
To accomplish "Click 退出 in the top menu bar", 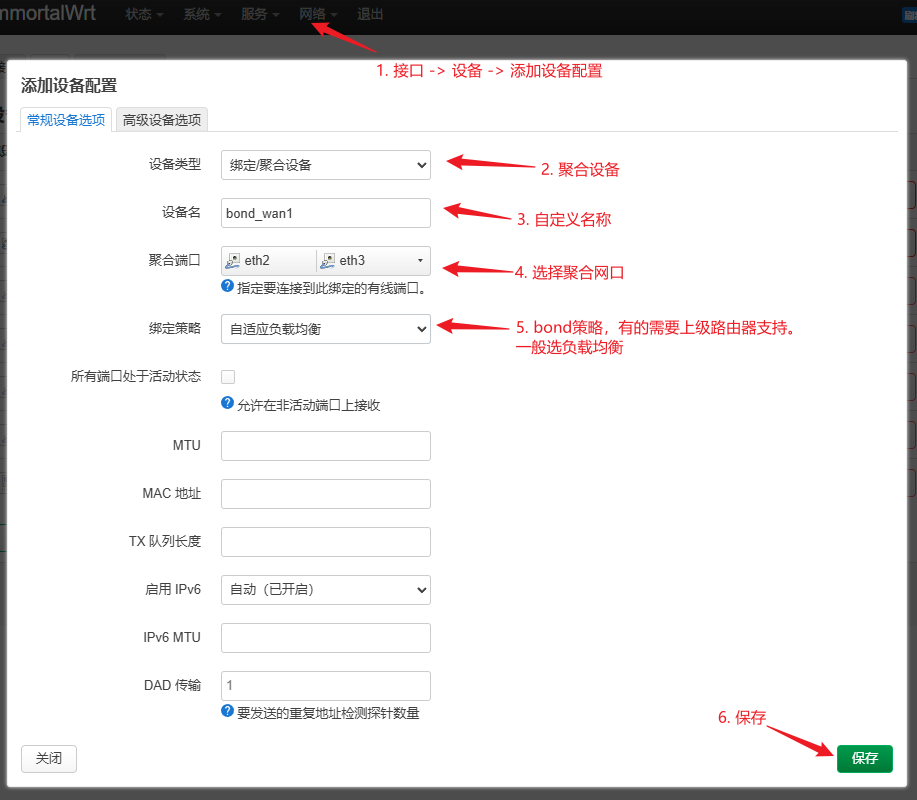I will point(369,15).
